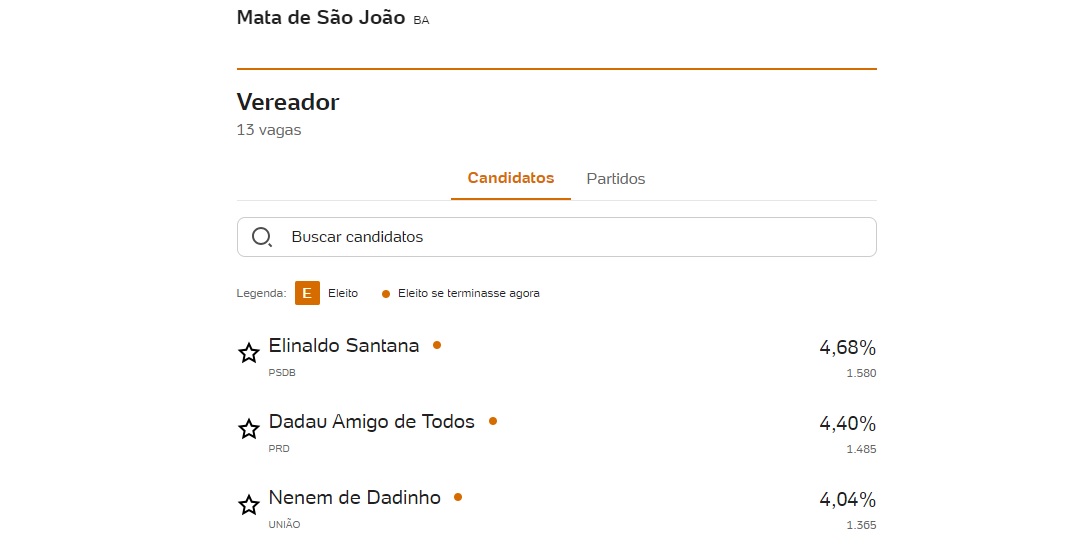Click the 4,68% result for Elinaldo Santana
This screenshot has width=1085, height=547.
point(848,347)
